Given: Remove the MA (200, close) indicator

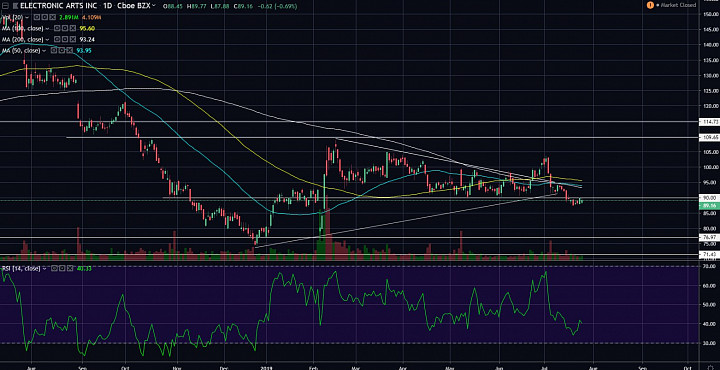Looking at the screenshot, I should pyautogui.click(x=73, y=39).
